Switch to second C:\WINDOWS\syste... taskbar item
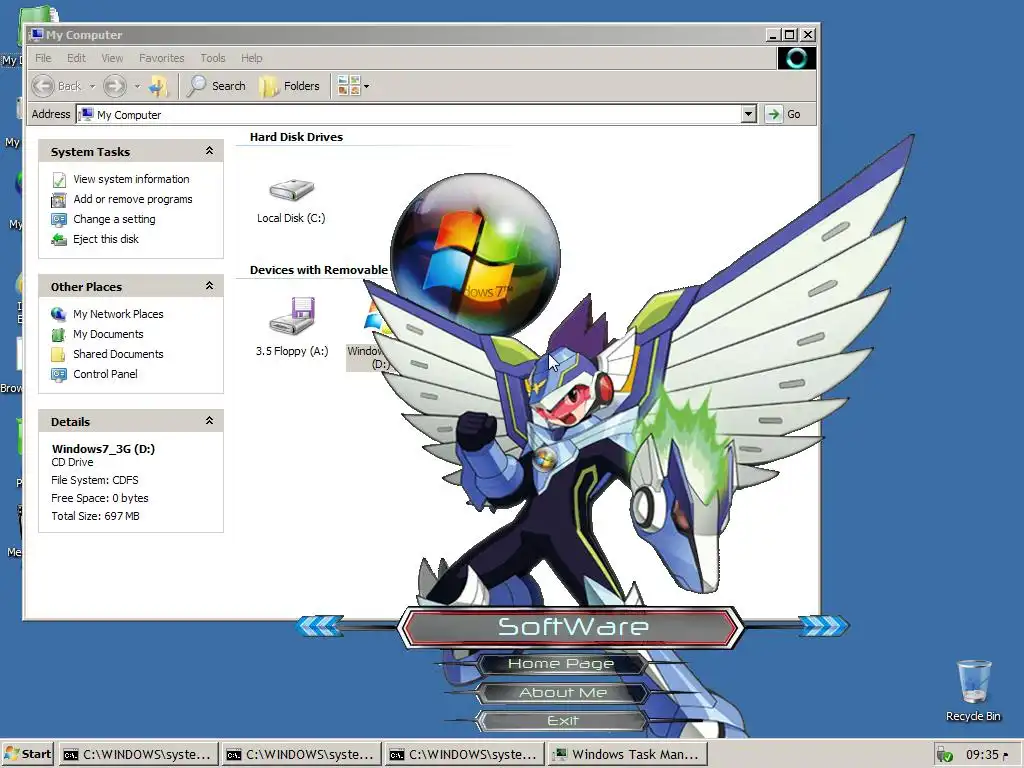Screen dimensions: 1024x768 point(301,754)
